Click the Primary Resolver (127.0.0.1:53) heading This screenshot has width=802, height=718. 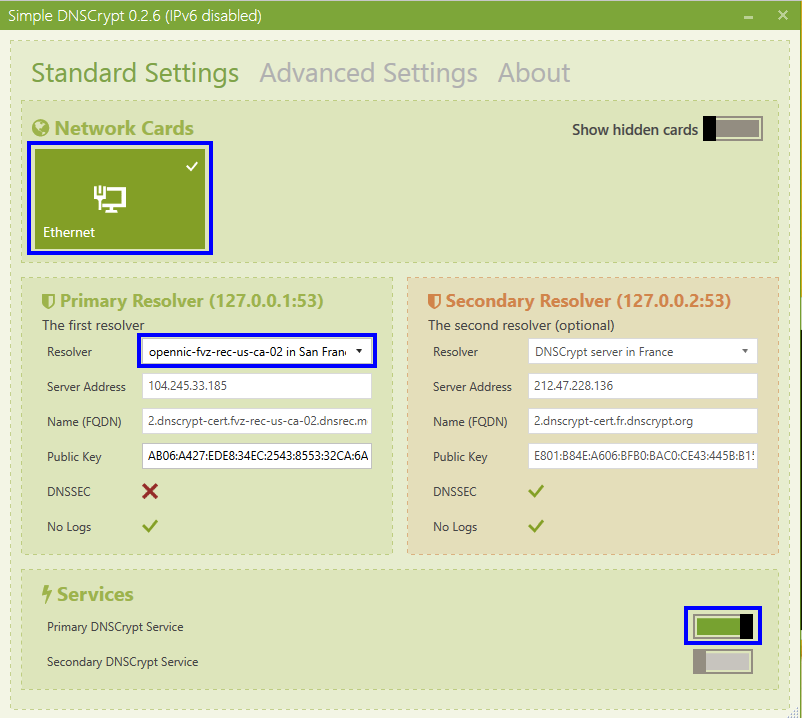point(192,301)
